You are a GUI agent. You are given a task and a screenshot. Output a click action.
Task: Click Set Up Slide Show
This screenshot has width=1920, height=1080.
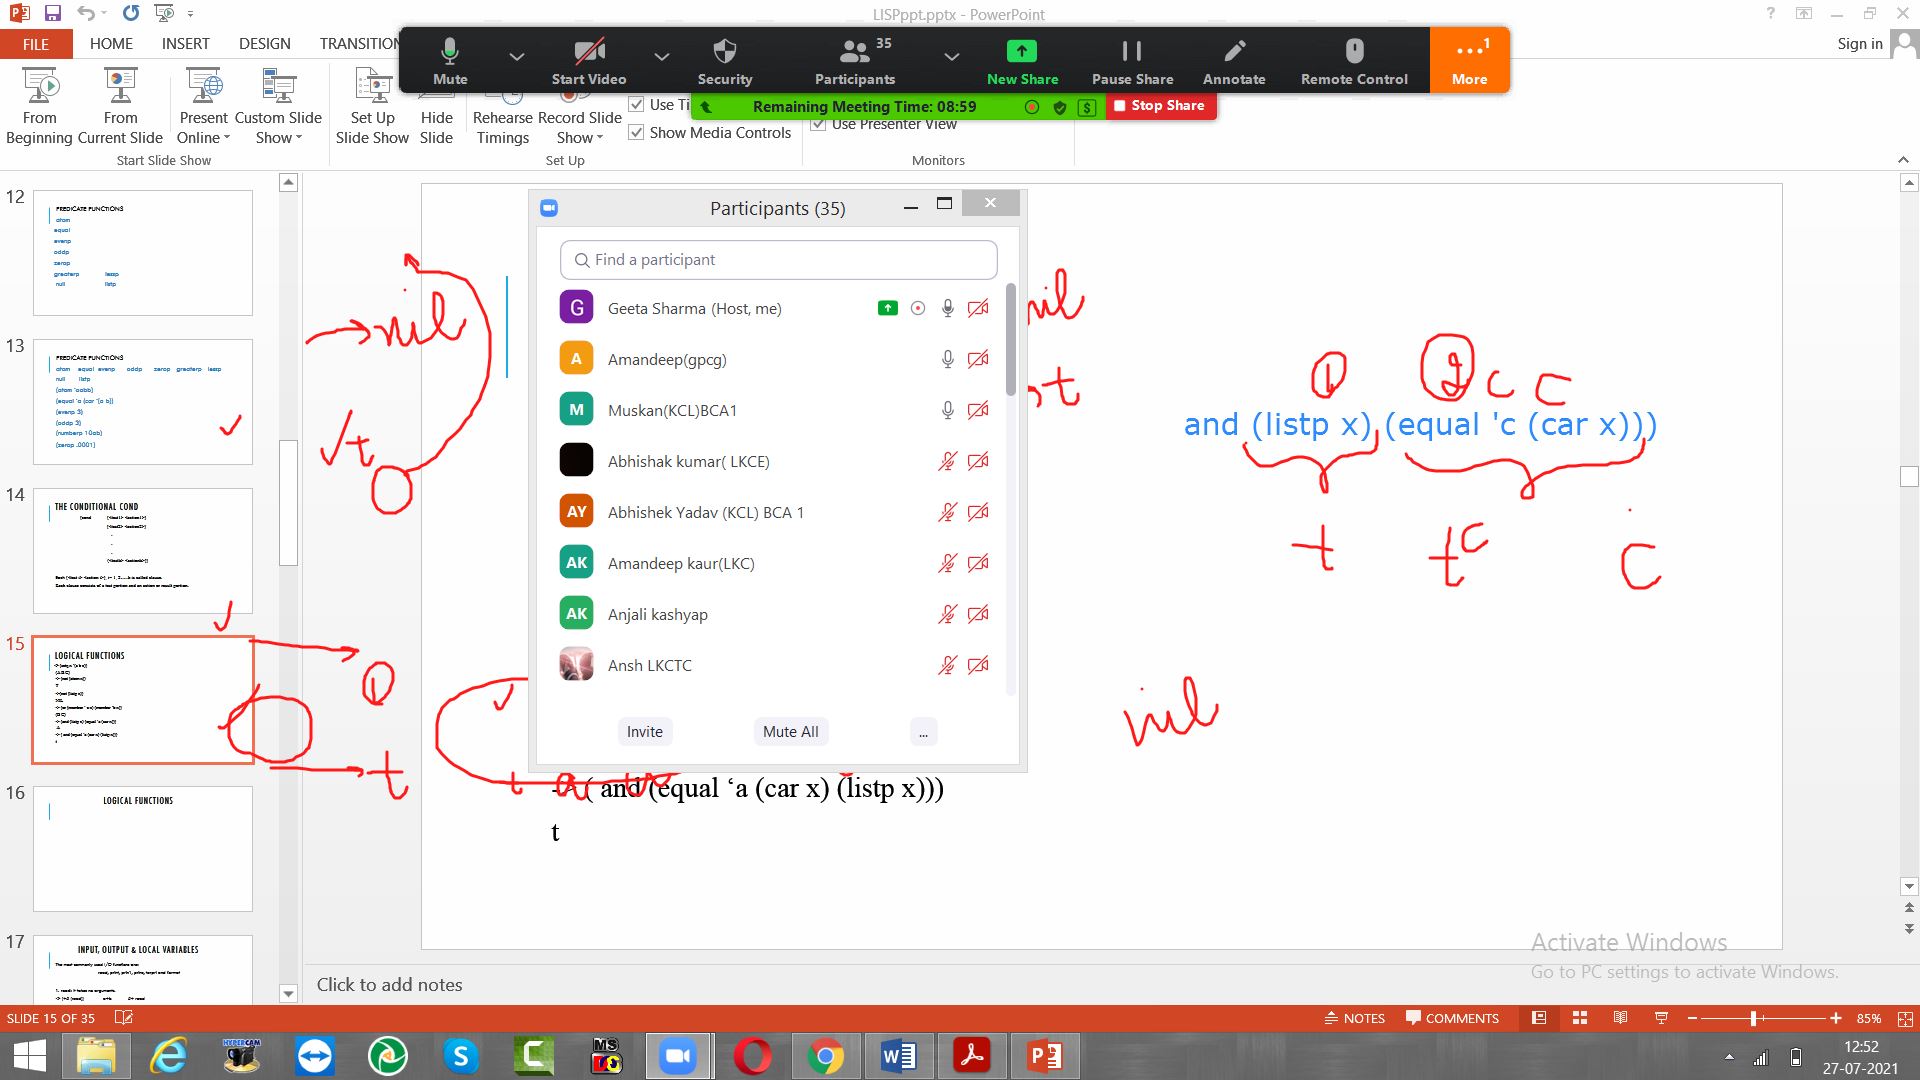click(372, 107)
